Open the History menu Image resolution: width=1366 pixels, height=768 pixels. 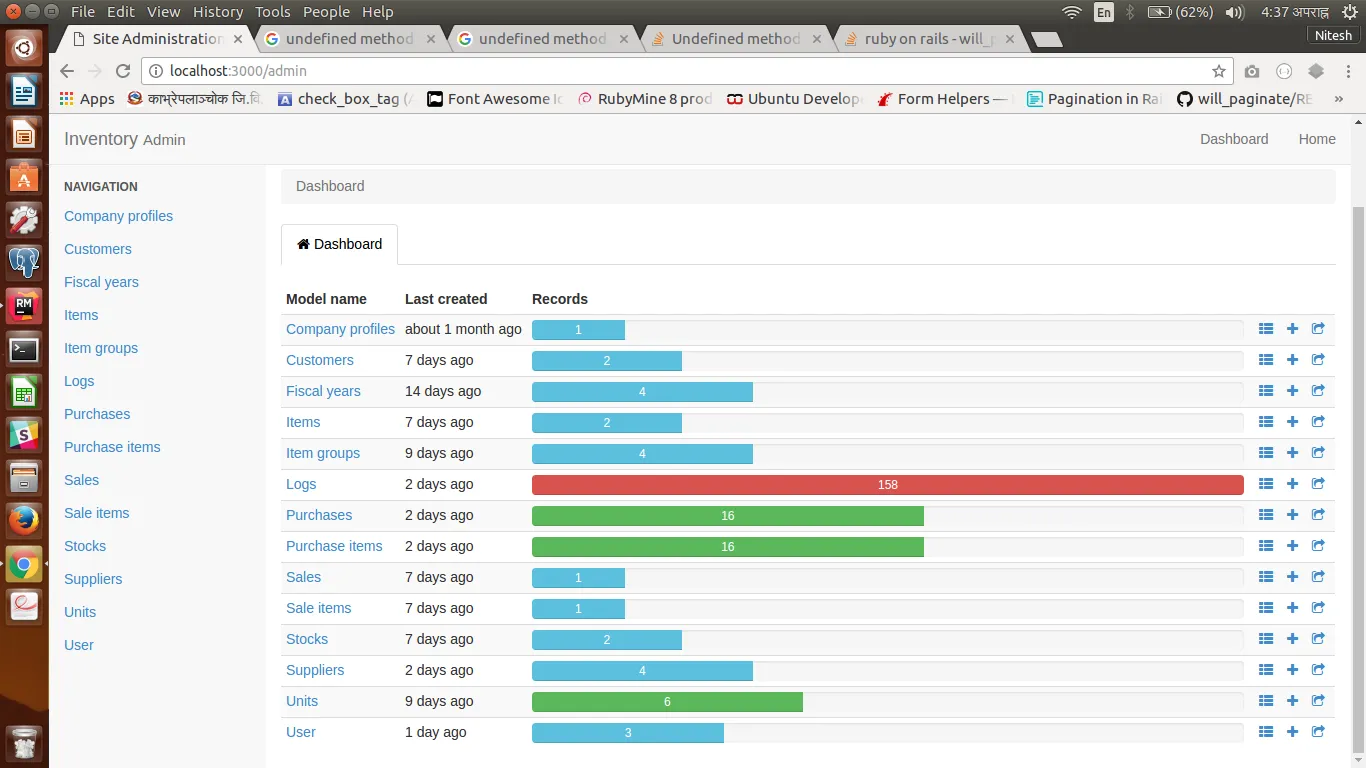point(217,12)
